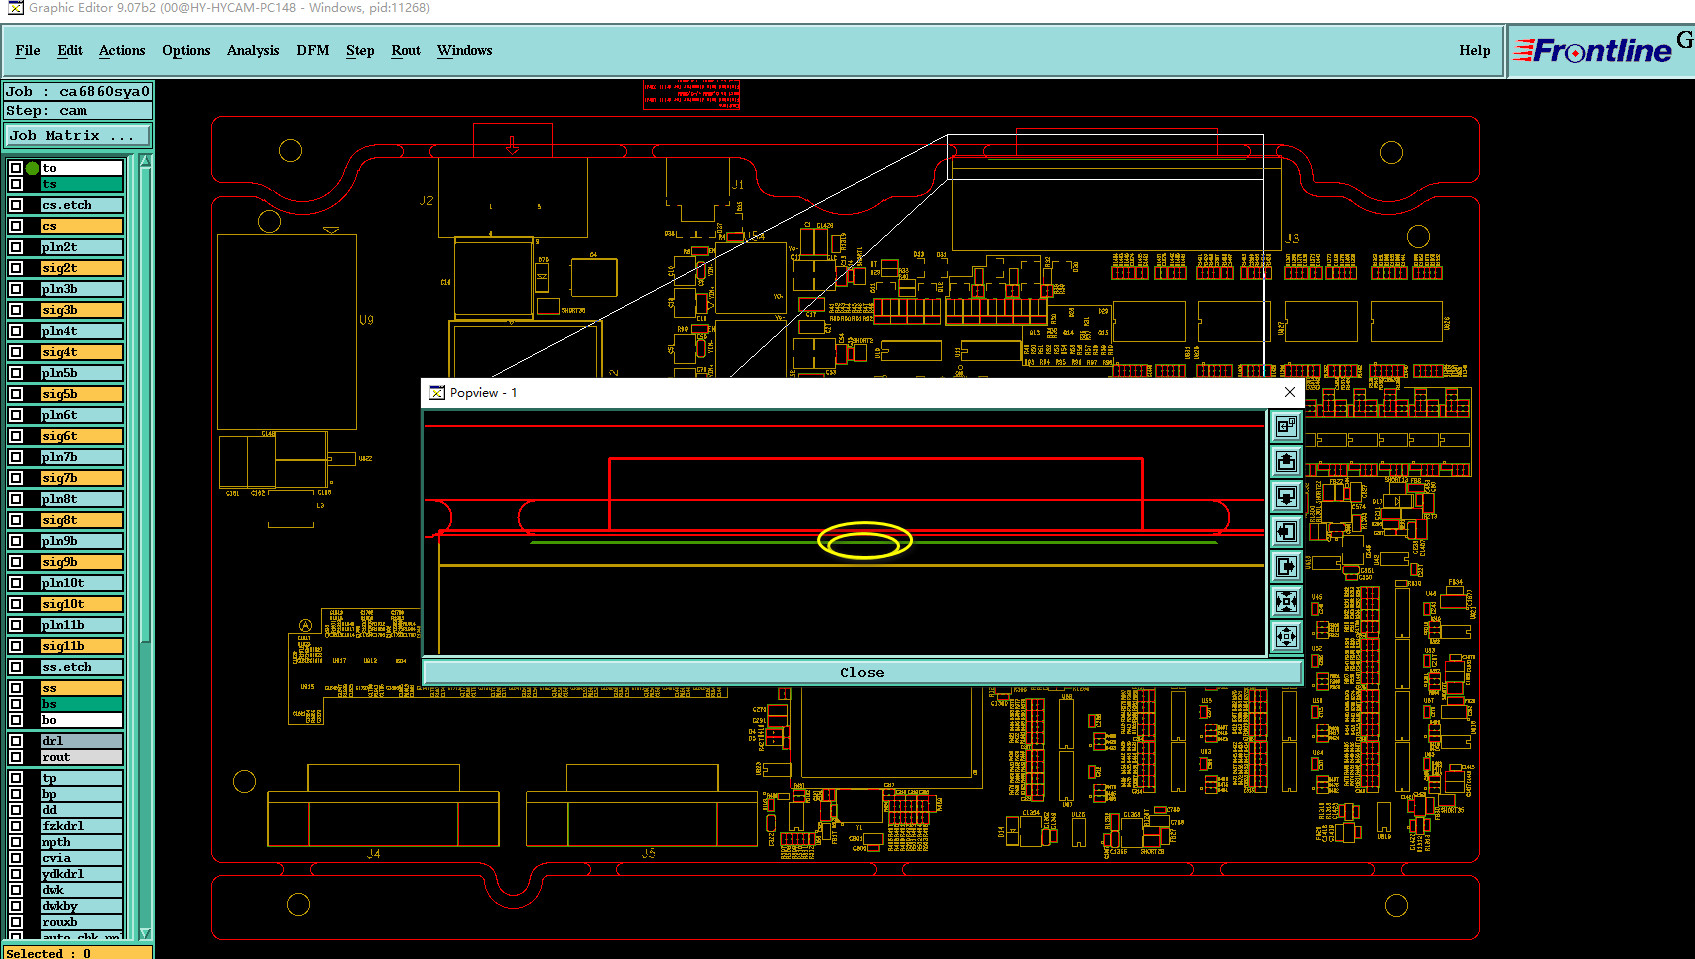Viewport: 1695px width, 959px height.
Task: Select the 'sig4t' layer name
Action: click(82, 352)
